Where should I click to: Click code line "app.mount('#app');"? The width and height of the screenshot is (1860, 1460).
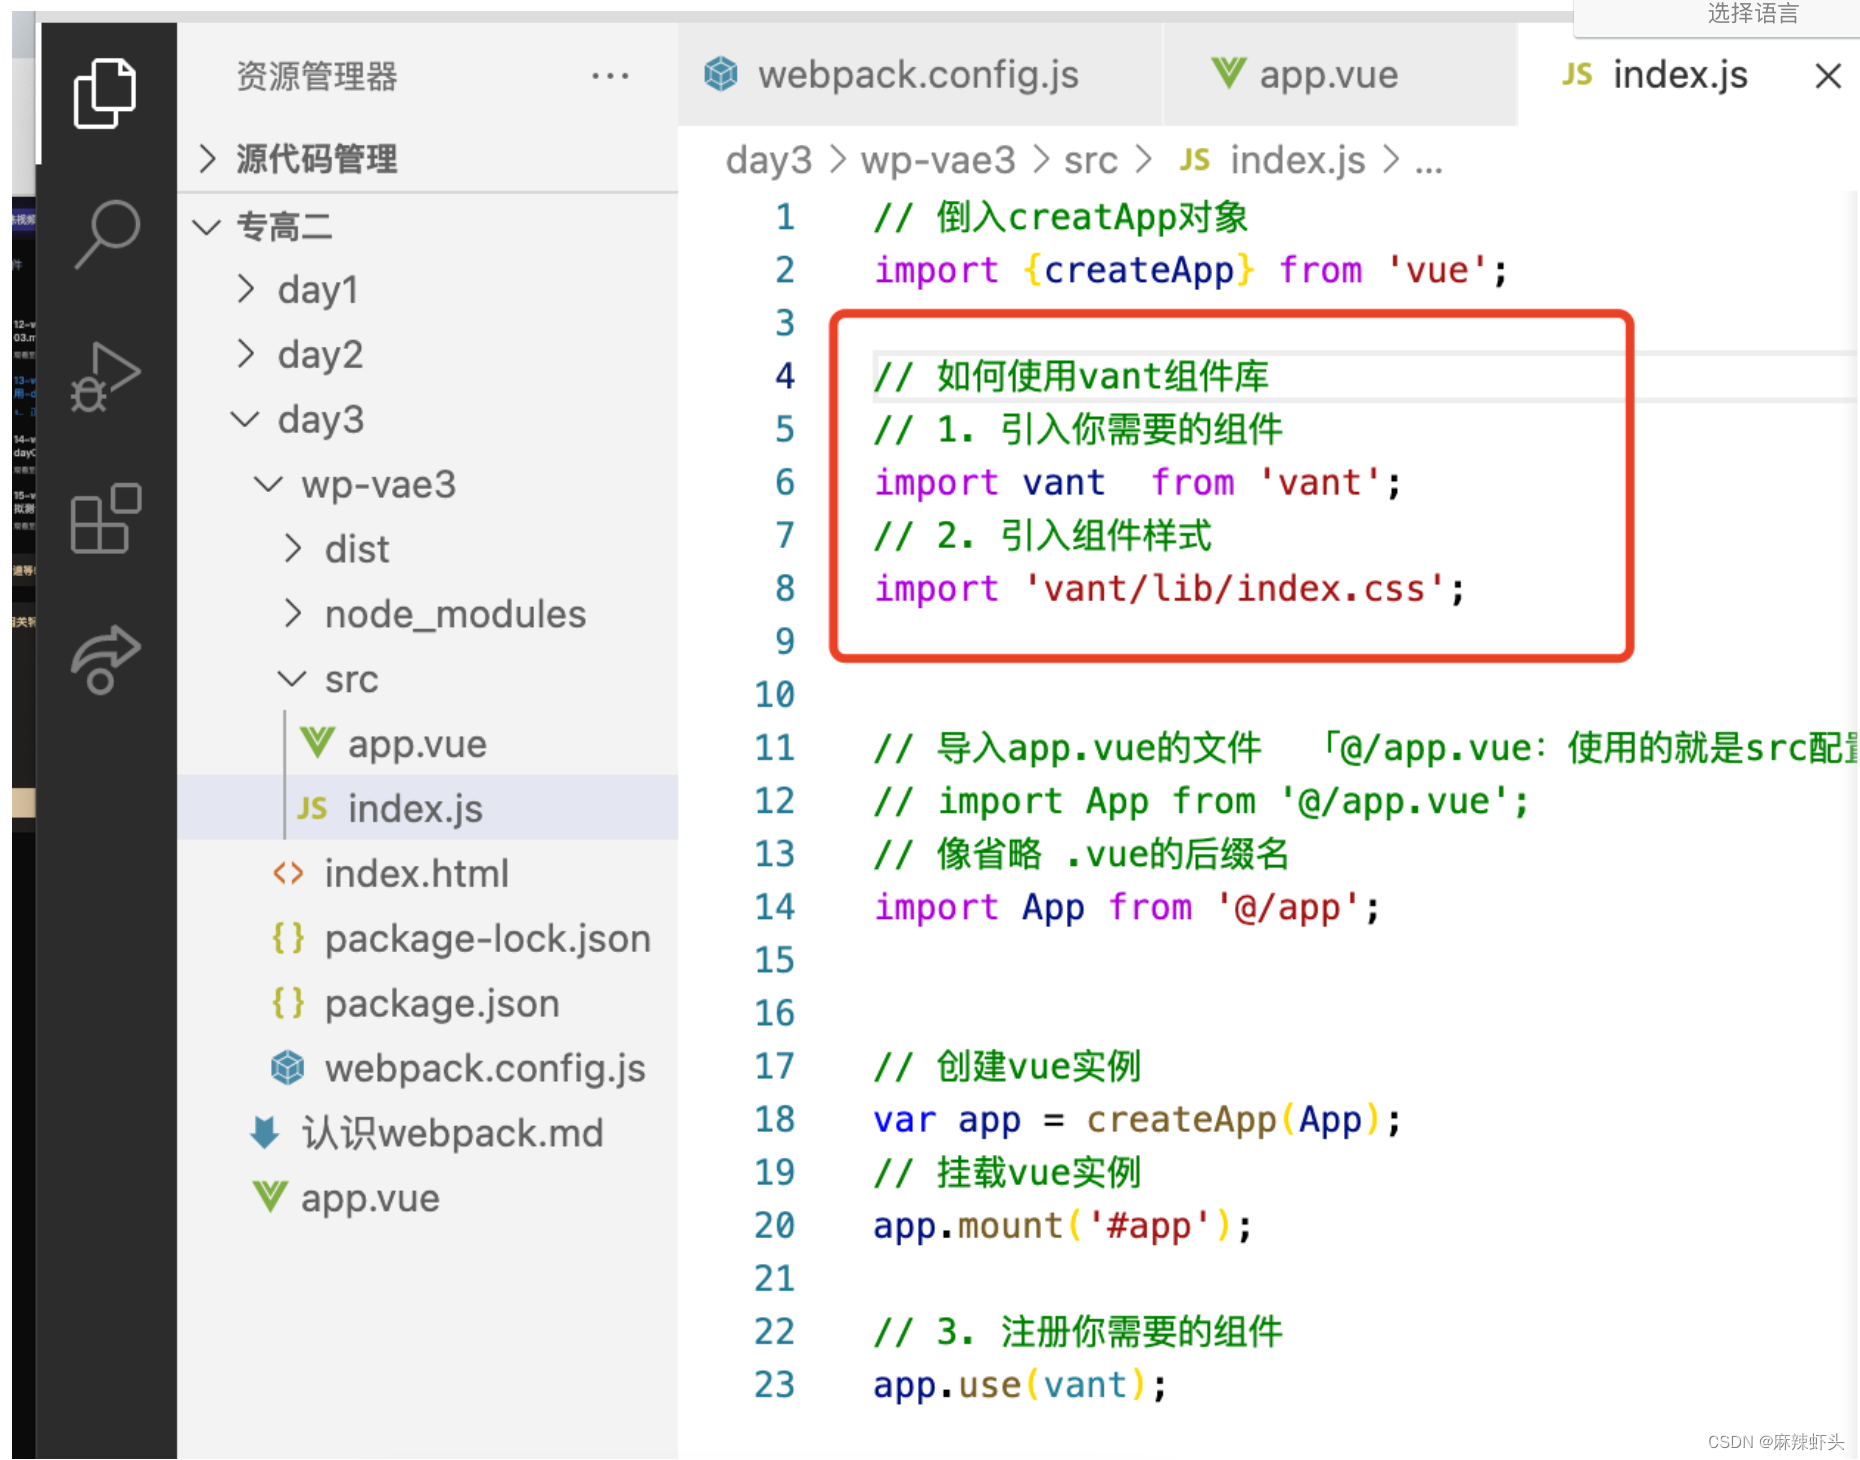pyautogui.click(x=1062, y=1226)
